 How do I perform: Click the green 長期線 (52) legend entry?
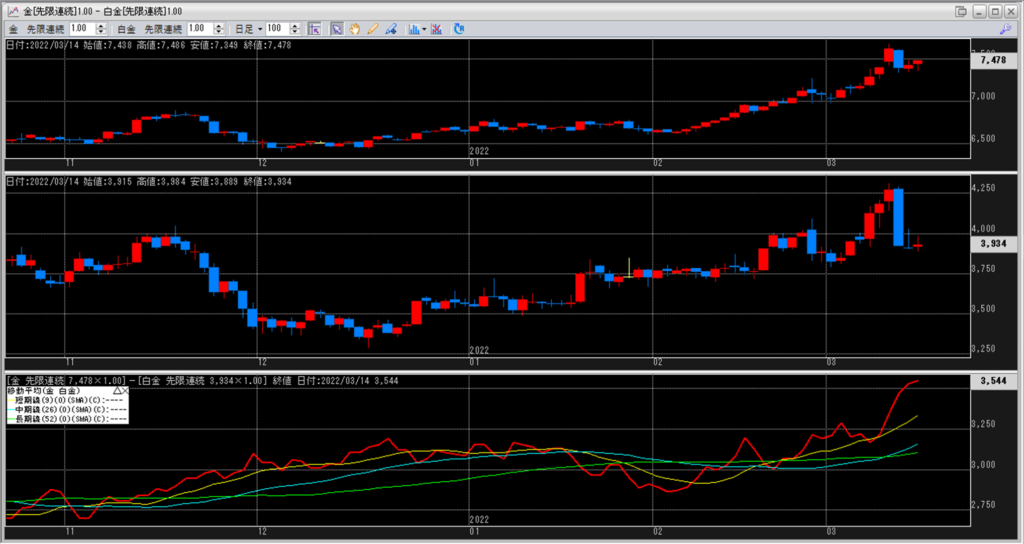(x=60, y=419)
